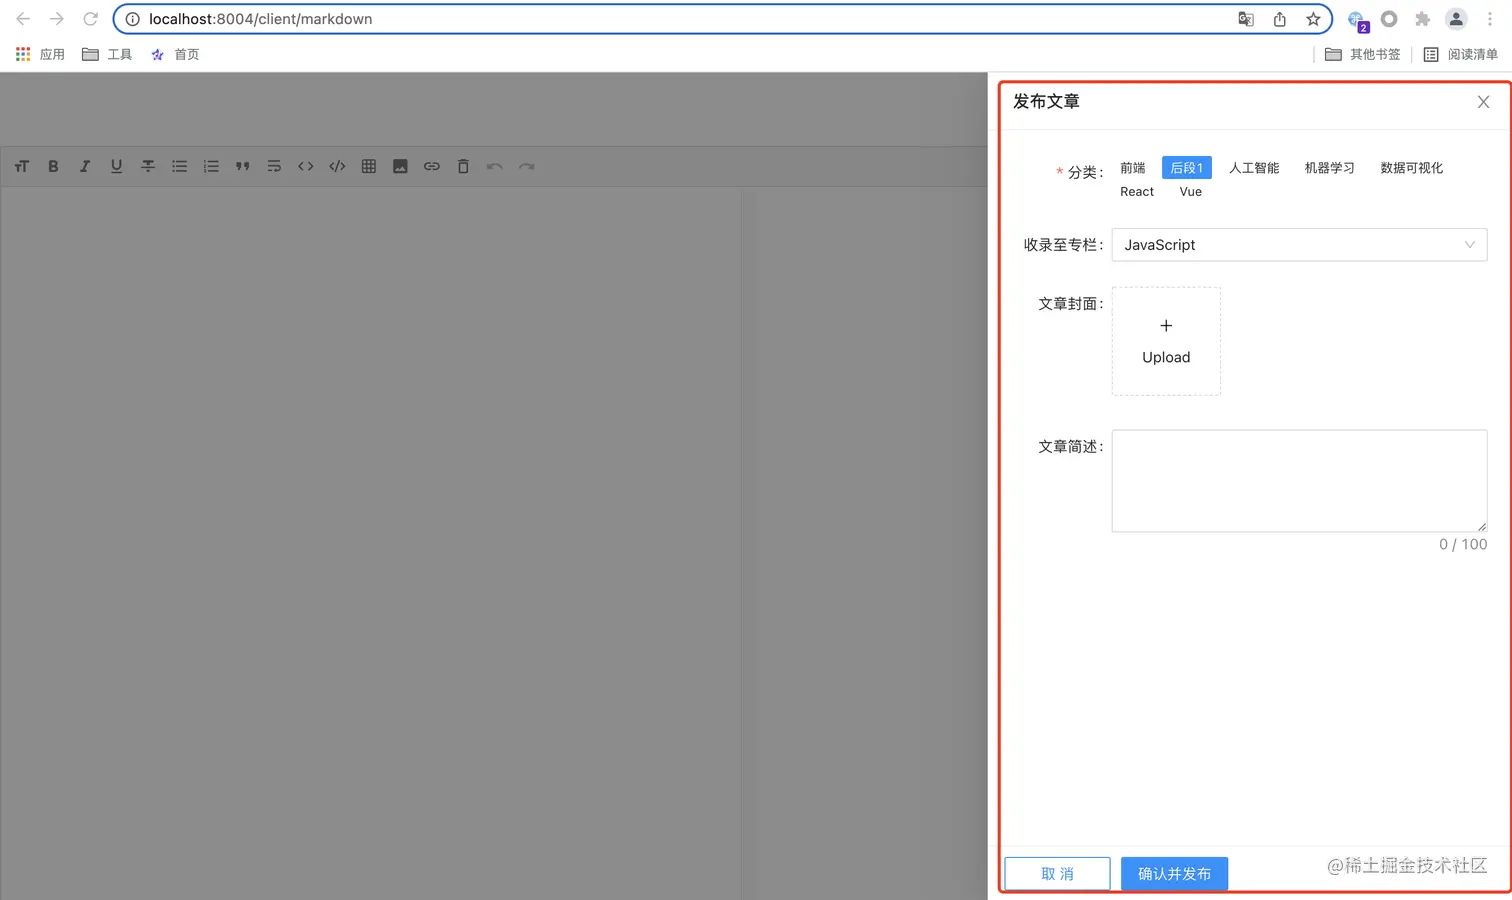Viewport: 1512px width, 900px height.
Task: Open the 应用 apps bookmark
Action: click(41, 54)
